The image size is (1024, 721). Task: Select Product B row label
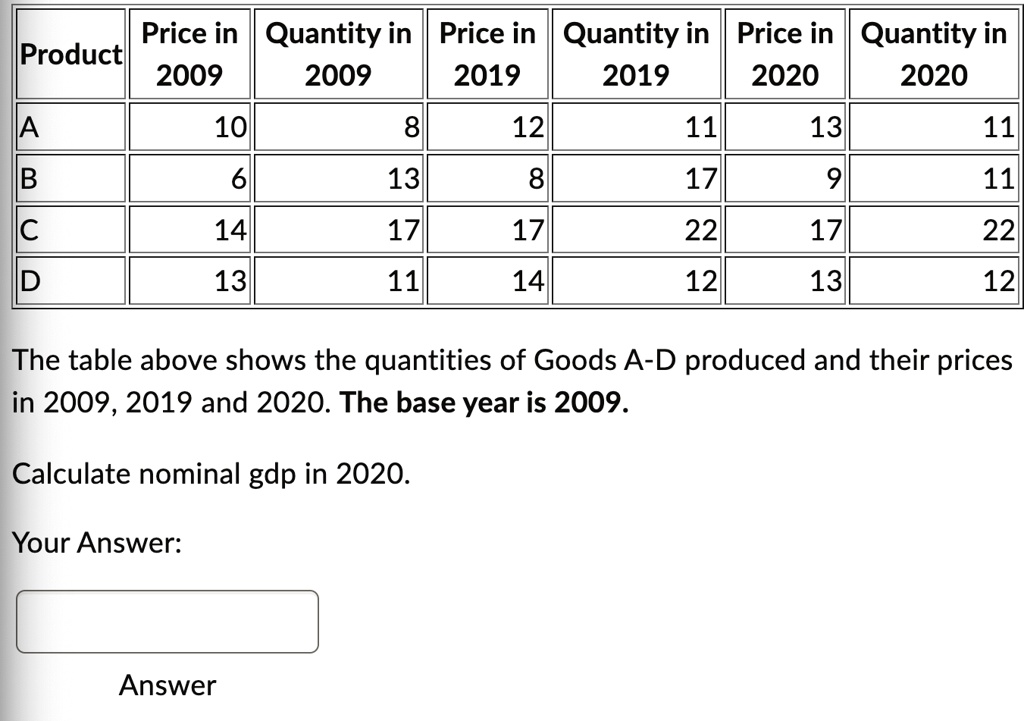click(x=71, y=178)
